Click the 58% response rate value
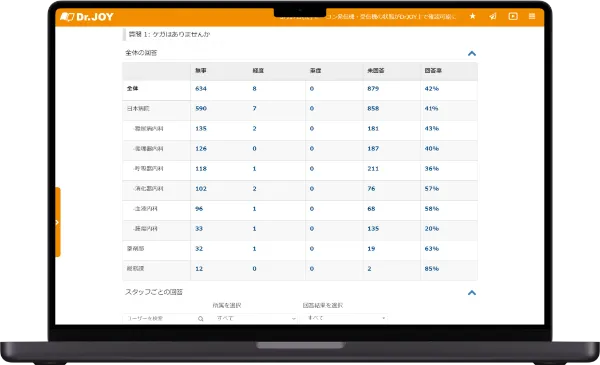 [432, 209]
